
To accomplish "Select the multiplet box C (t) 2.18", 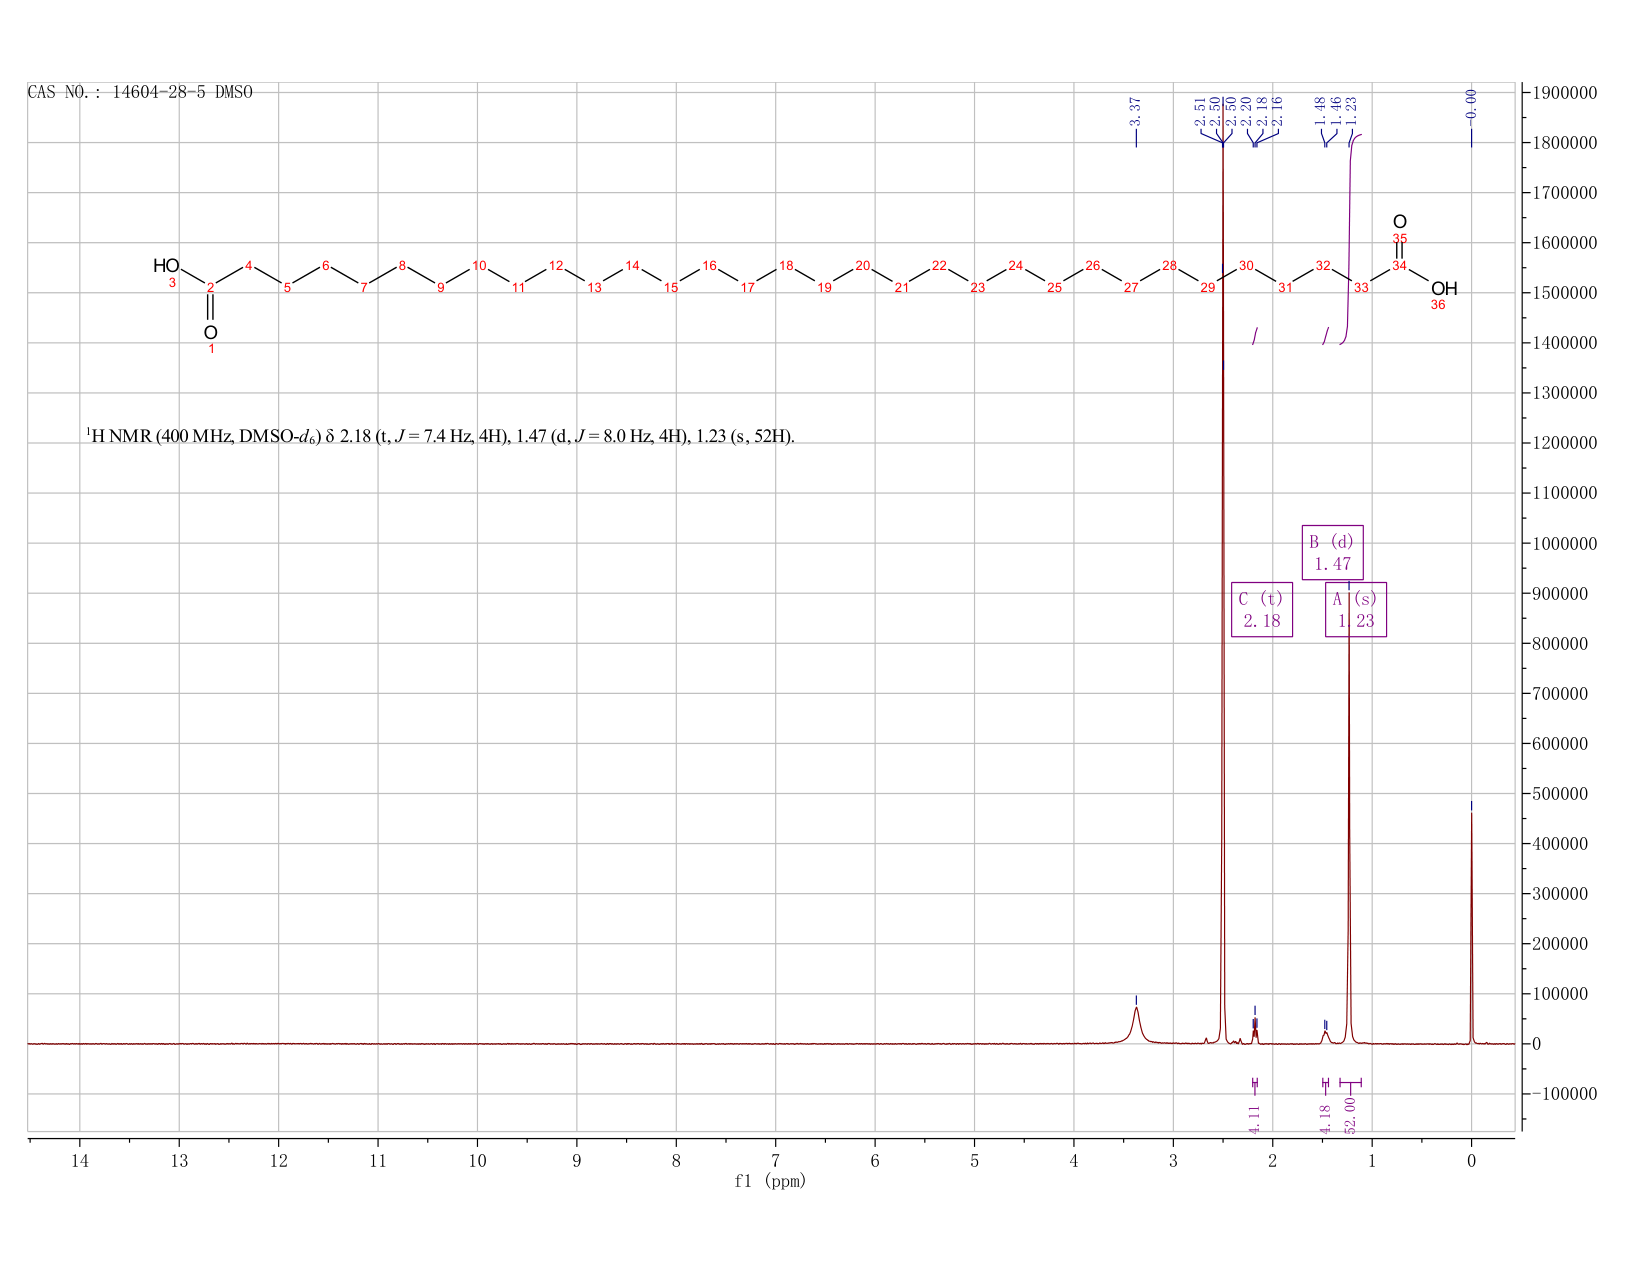I will click(x=1262, y=609).
